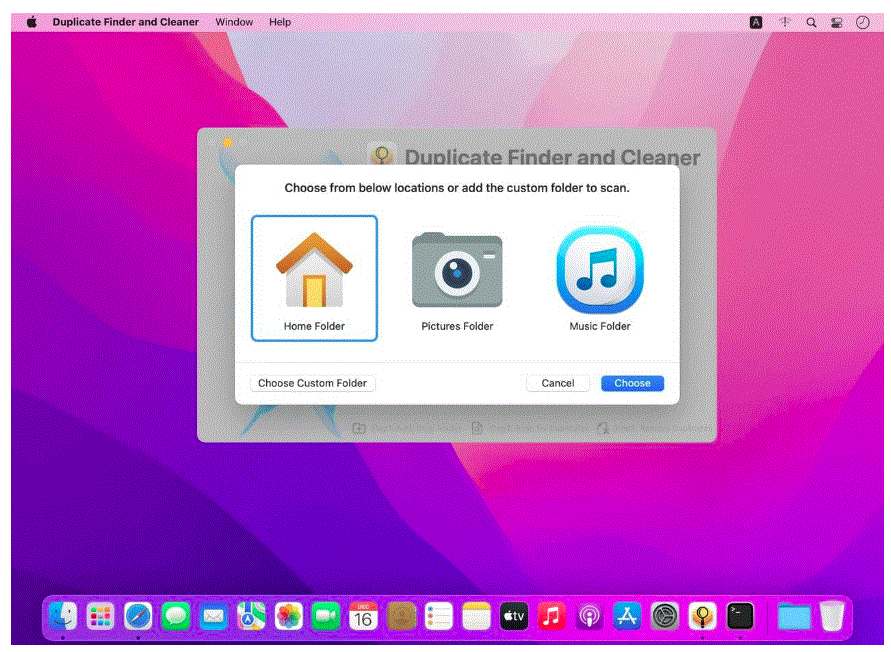Open Maps from the Dock

pos(251,616)
